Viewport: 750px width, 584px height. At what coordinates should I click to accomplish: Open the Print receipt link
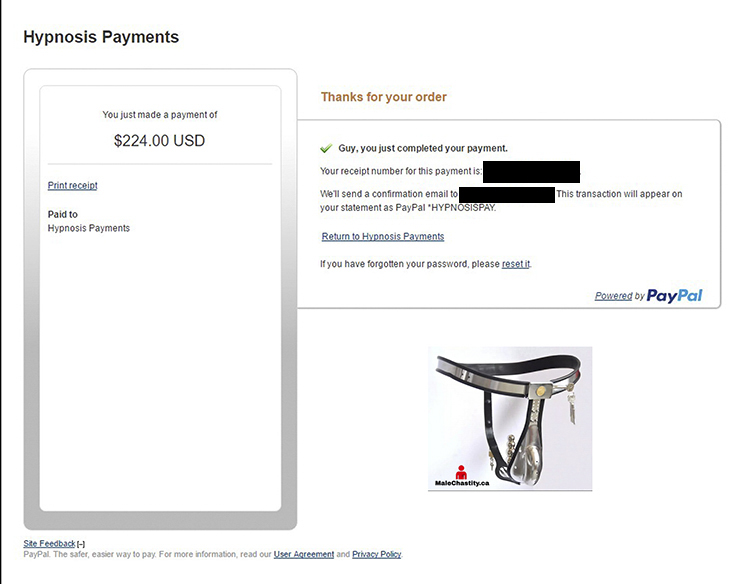[x=72, y=185]
